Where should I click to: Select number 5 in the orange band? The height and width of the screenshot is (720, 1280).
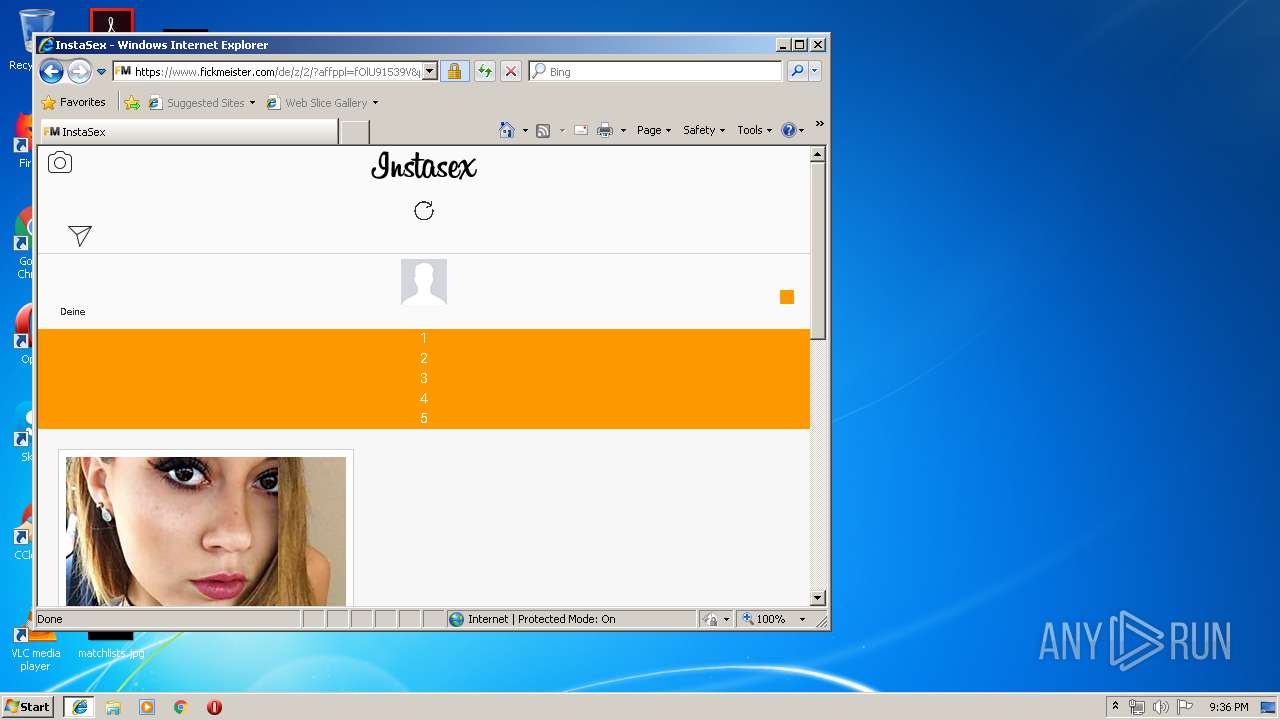point(424,418)
